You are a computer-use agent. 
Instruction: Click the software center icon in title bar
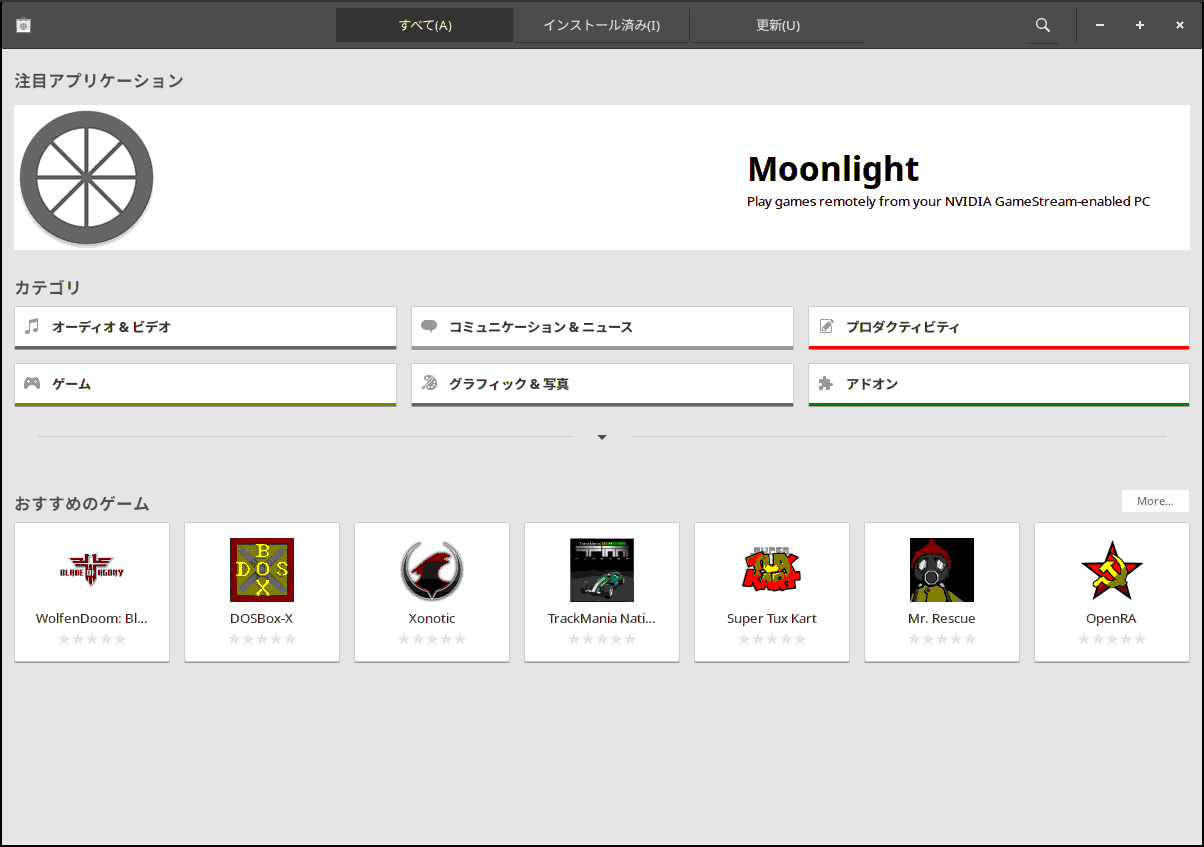[x=24, y=25]
